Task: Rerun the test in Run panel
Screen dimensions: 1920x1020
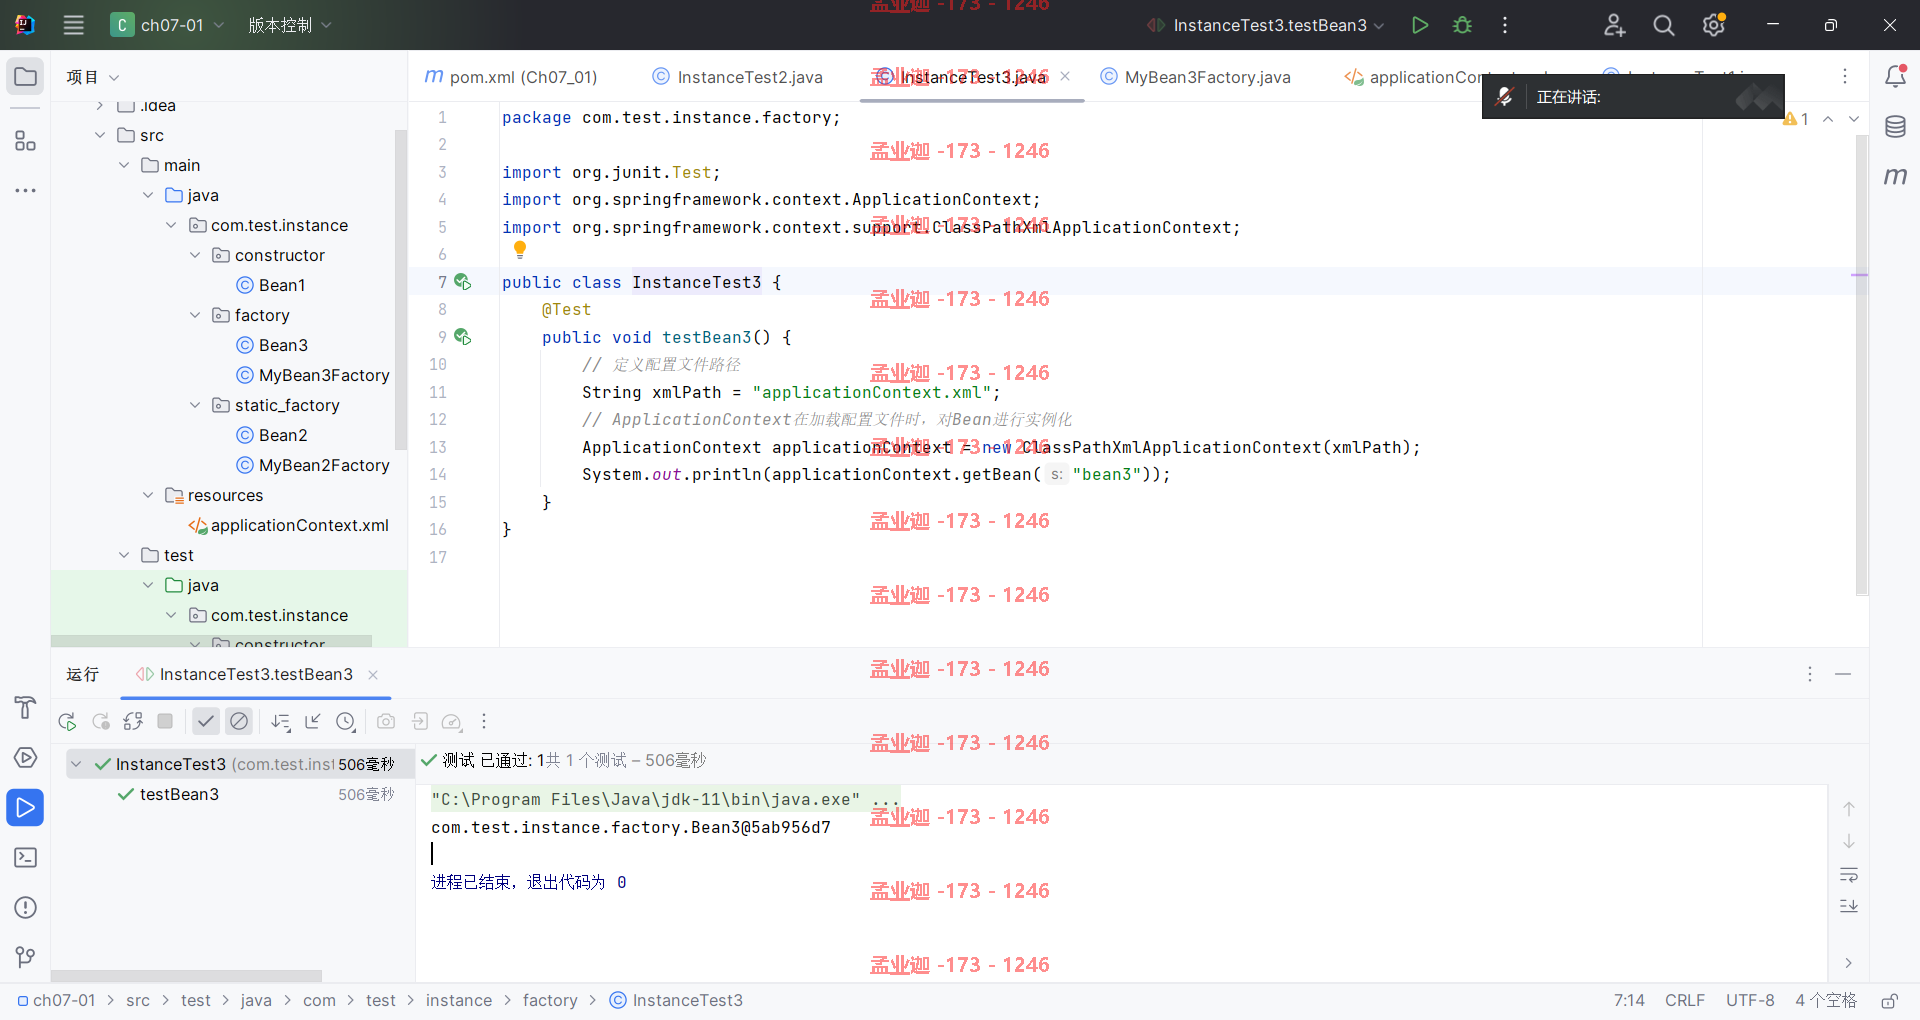Action: (67, 721)
